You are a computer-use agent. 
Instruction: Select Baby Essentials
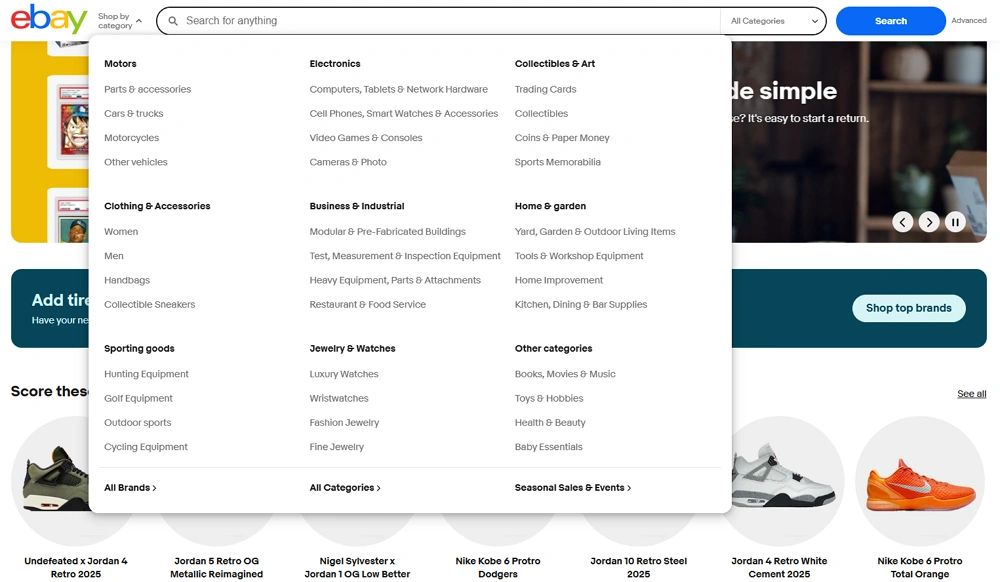(548, 447)
